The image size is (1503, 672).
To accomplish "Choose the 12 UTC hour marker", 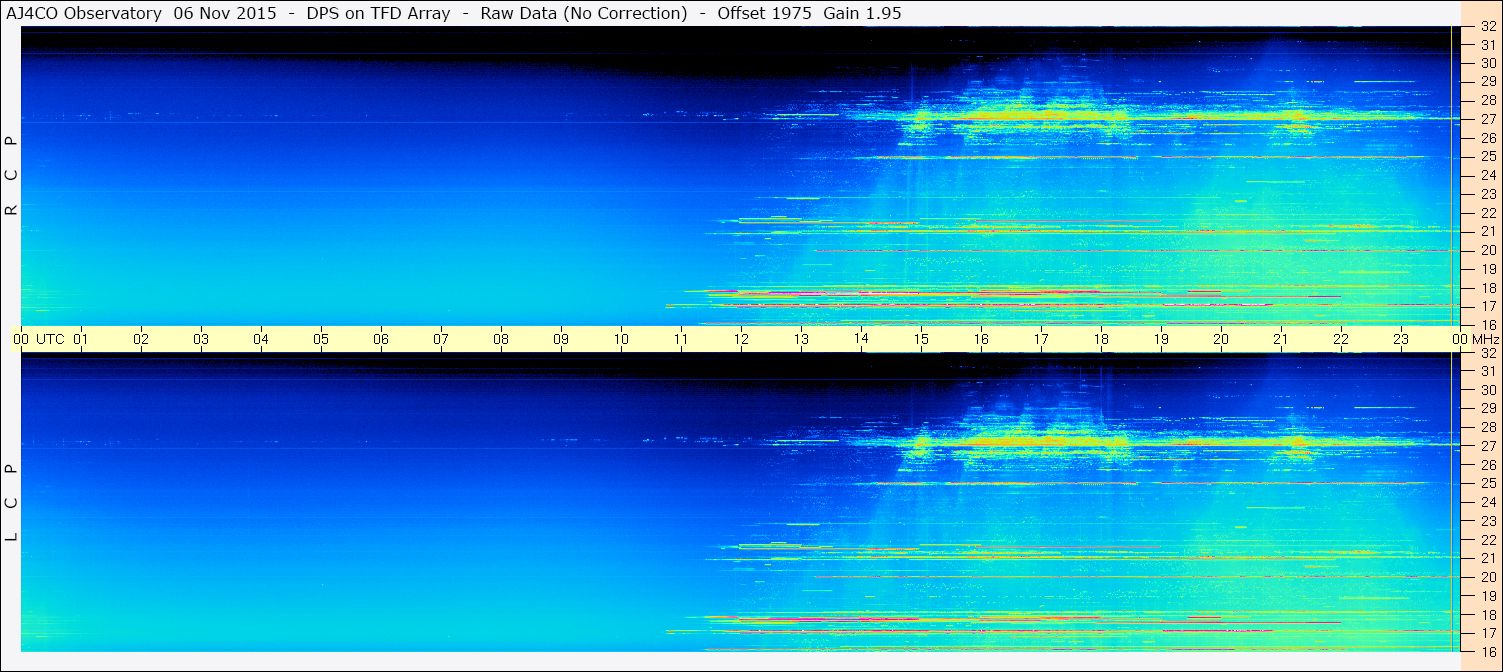I will tap(741, 339).
